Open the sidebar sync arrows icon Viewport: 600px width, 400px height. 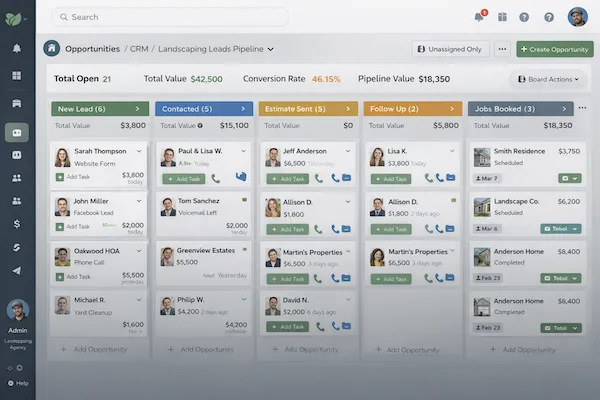pos(16,247)
